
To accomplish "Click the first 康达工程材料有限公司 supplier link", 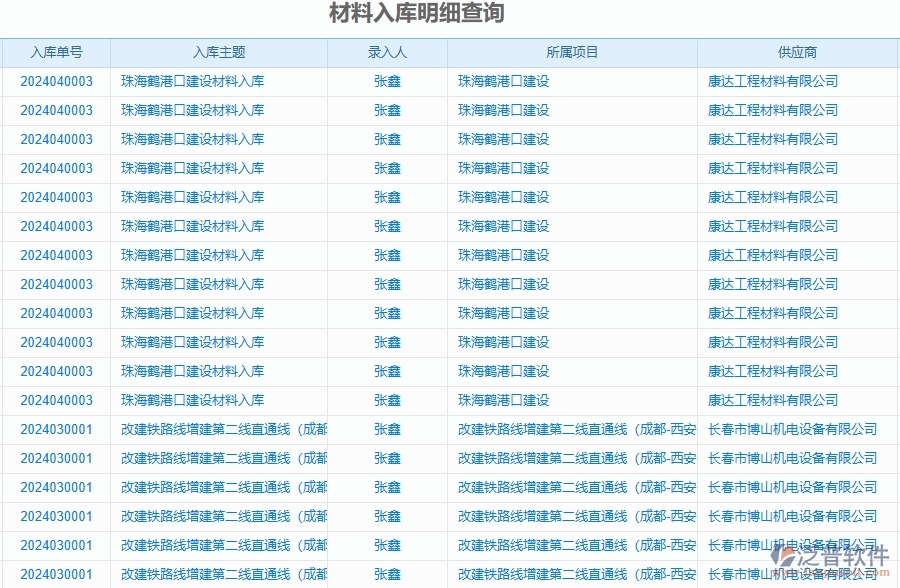I will point(773,82).
